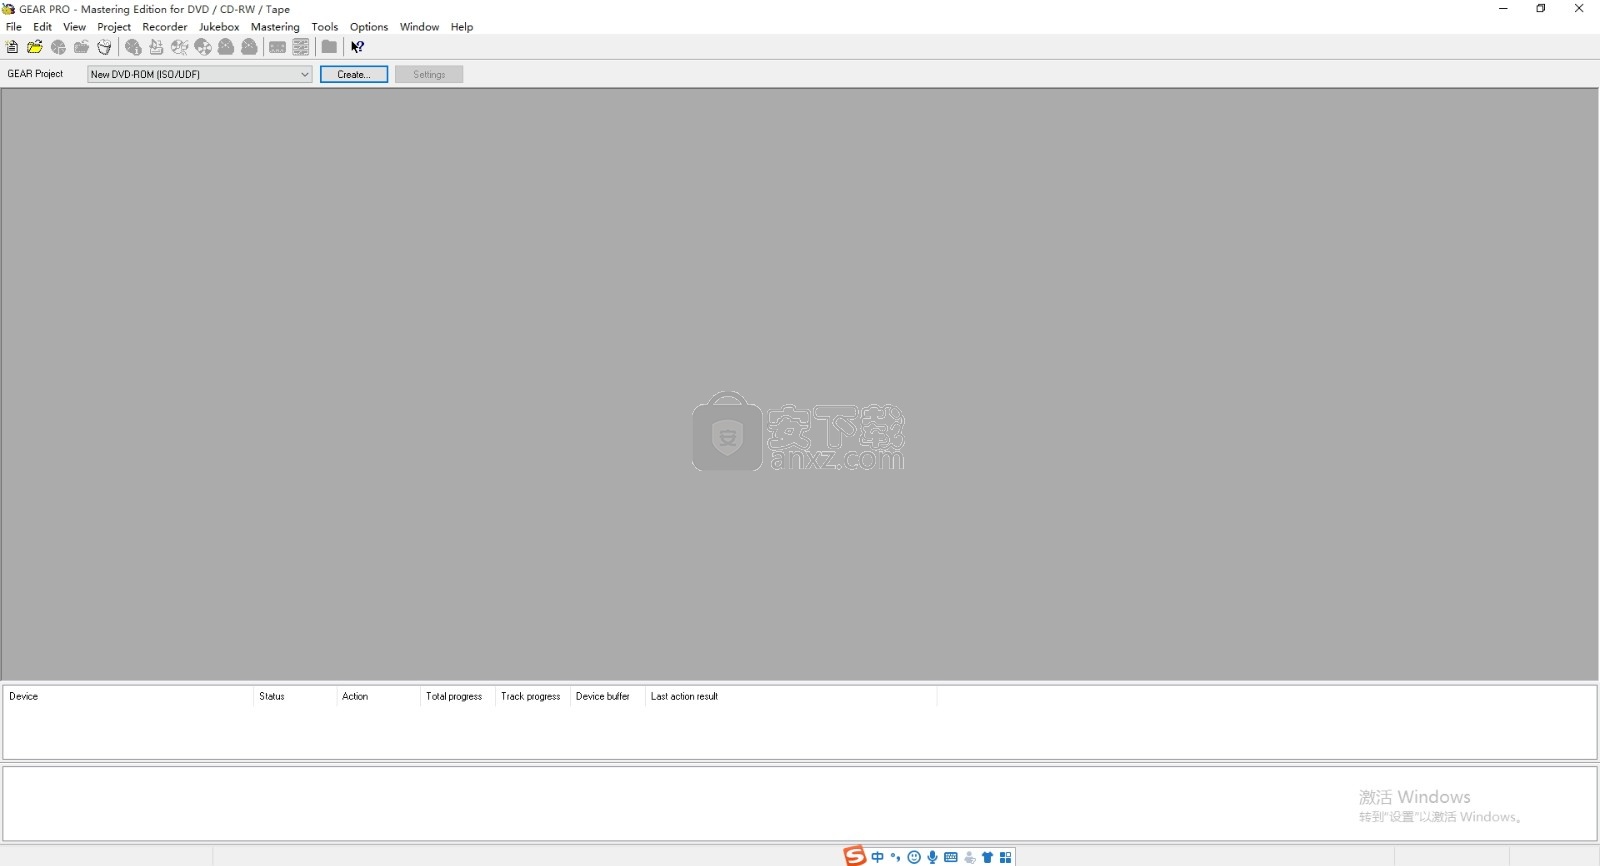Click the gray disc pie-chart toolbar icon
This screenshot has height=866, width=1600.
pos(58,47)
